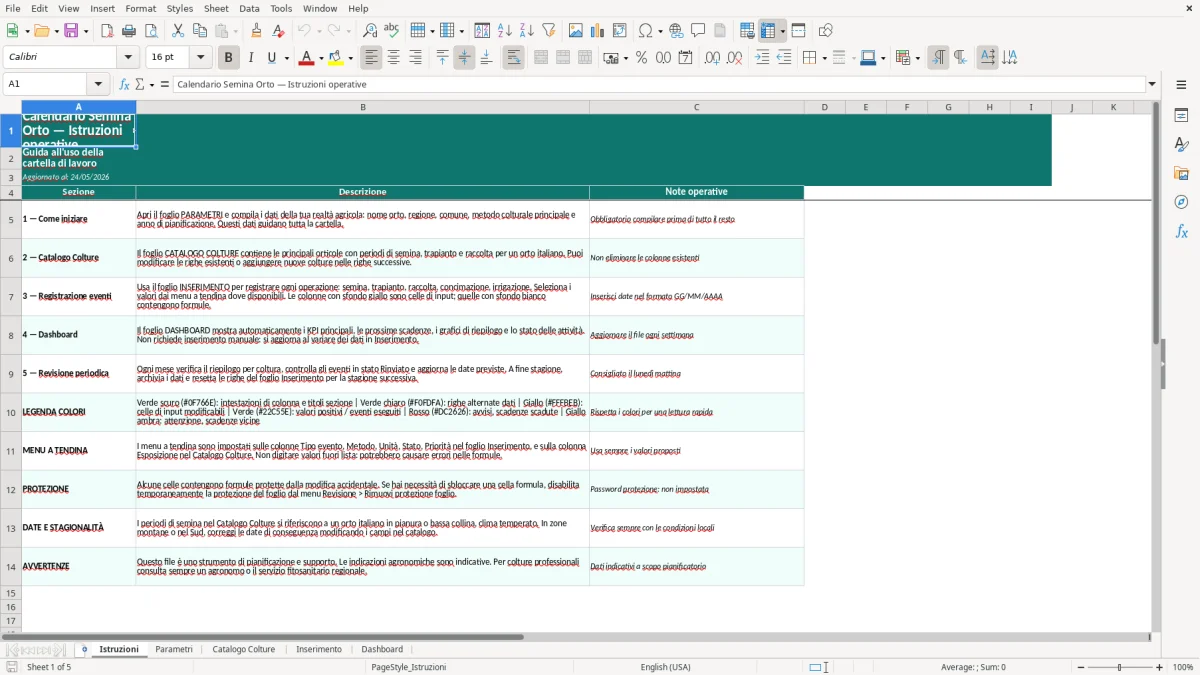Insert Hyperlink icon
This screenshot has height=675, width=1200.
677,31
